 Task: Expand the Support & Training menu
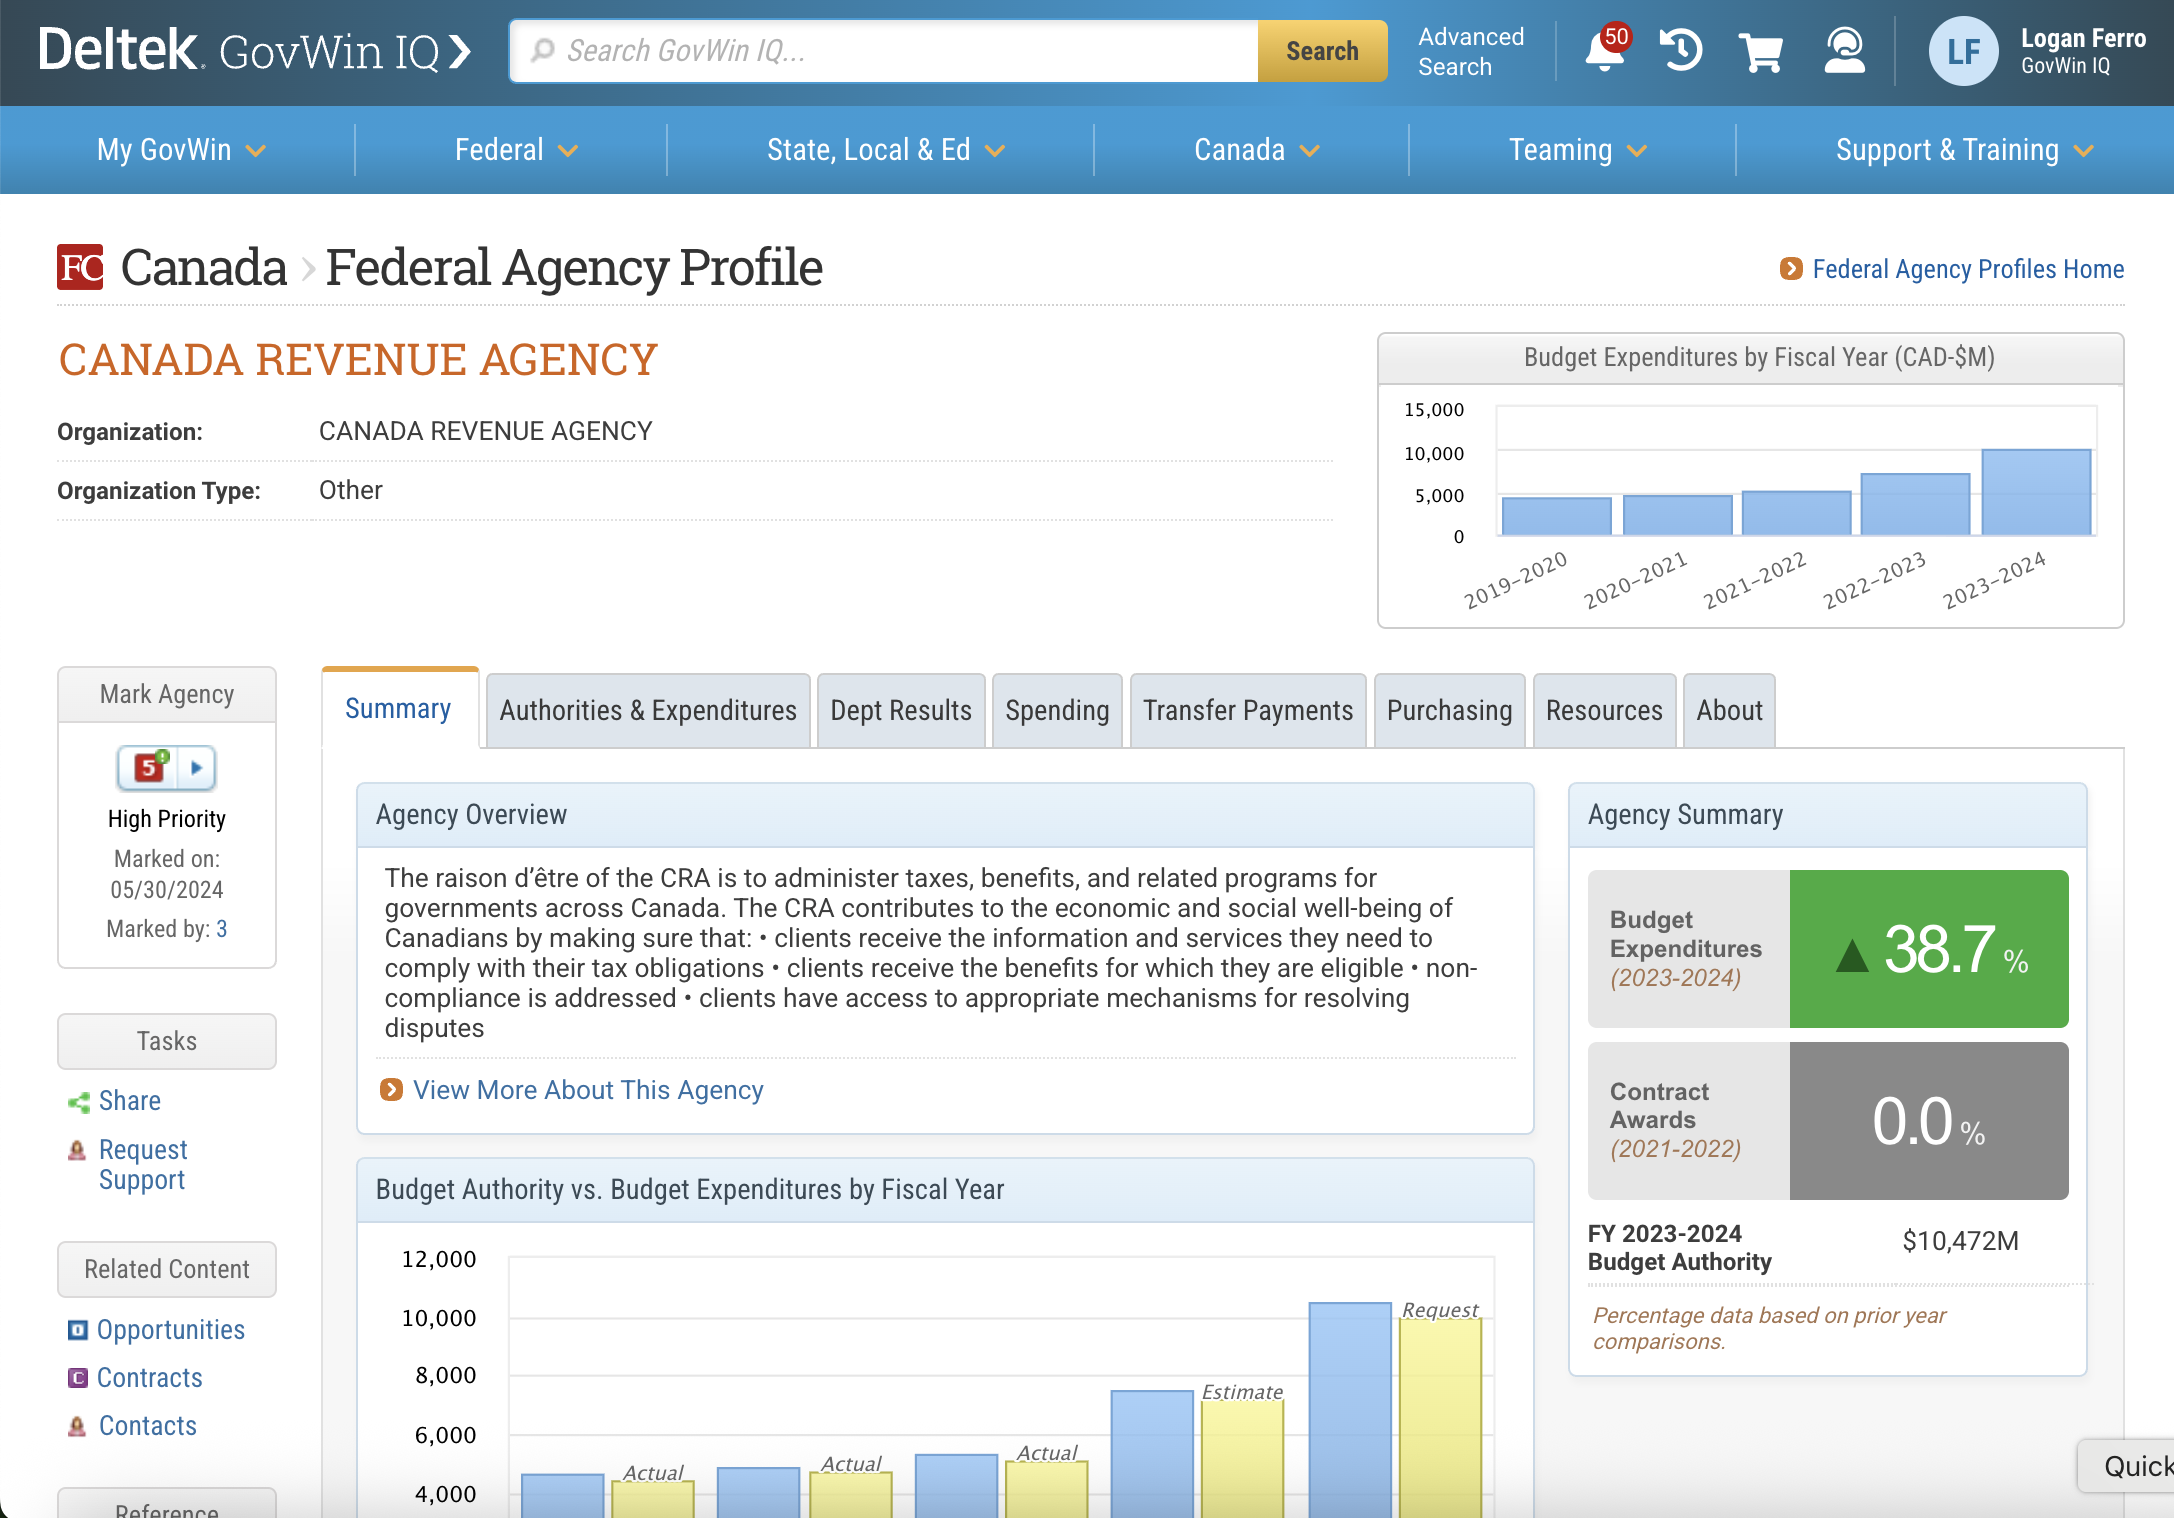tap(1965, 150)
